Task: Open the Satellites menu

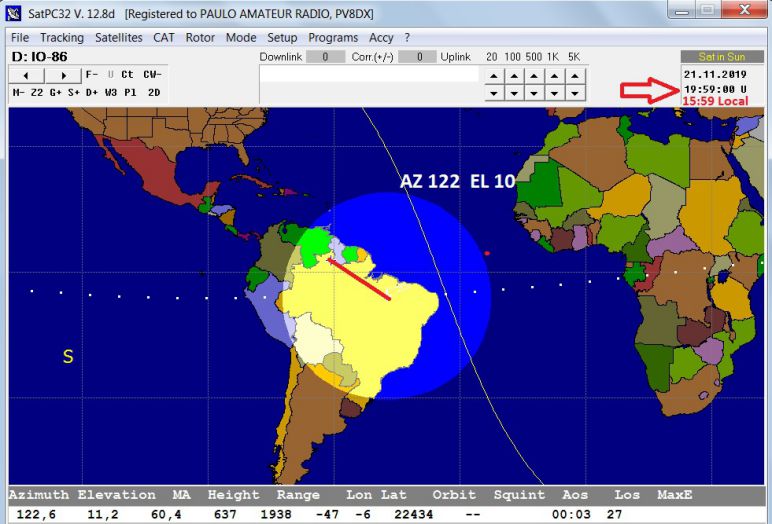Action: [119, 37]
